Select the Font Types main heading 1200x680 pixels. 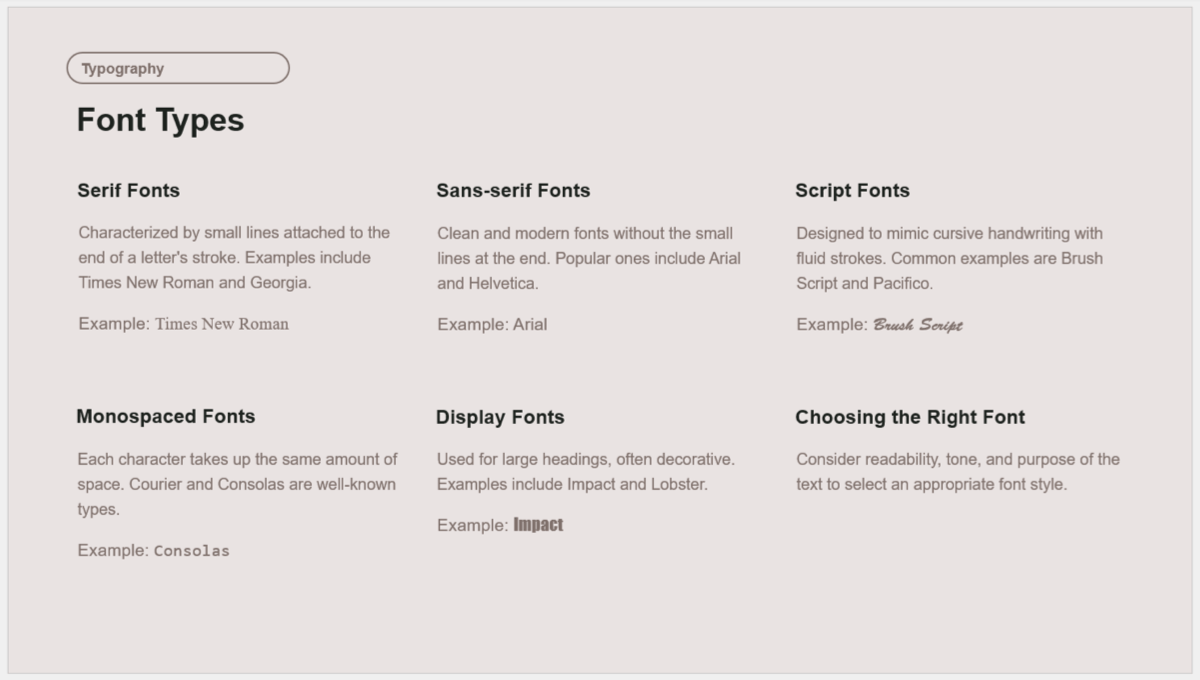pyautogui.click(x=160, y=120)
